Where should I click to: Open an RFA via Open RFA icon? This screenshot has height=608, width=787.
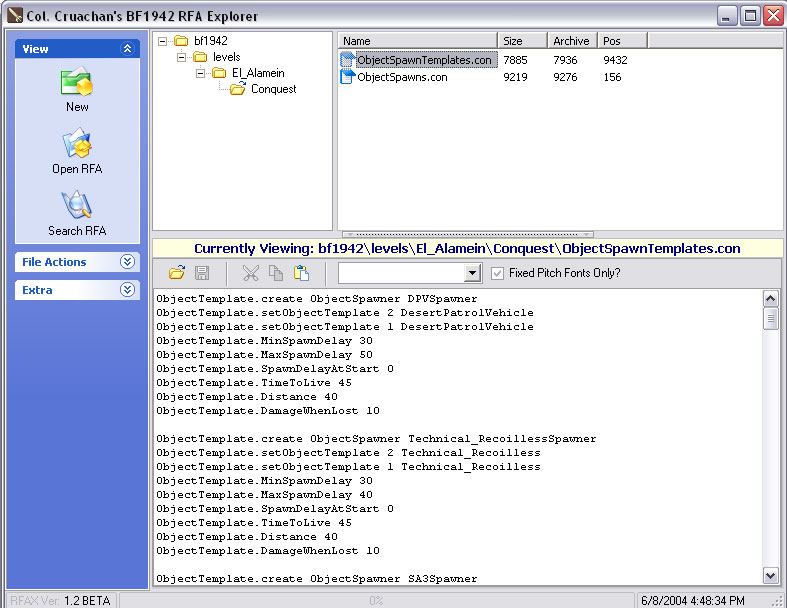tap(77, 144)
